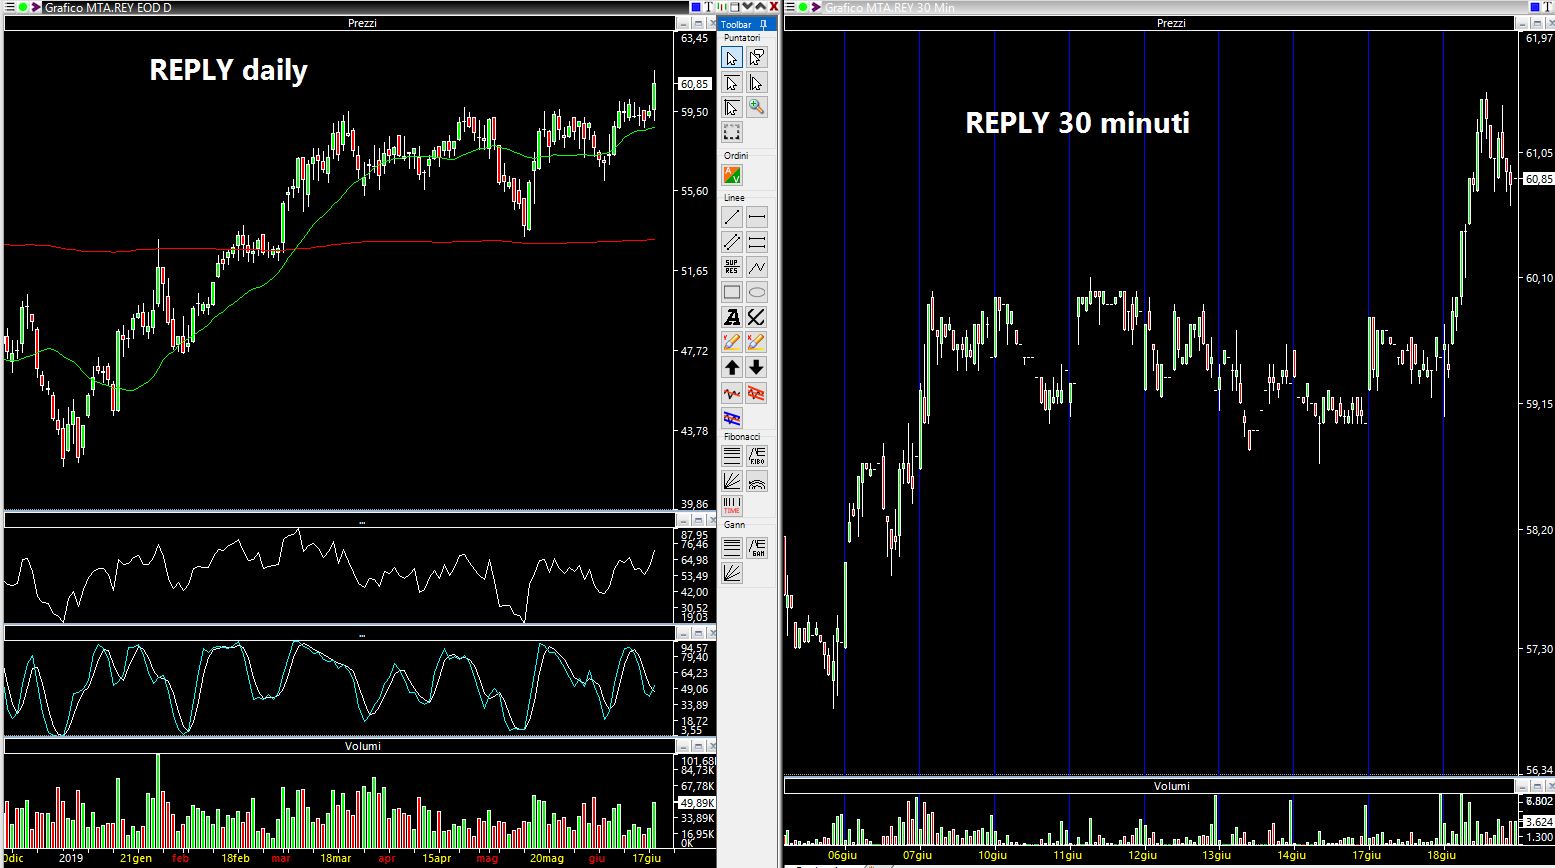
Task: Click the blue square in 30 Min title bar
Action: pos(1536,7)
